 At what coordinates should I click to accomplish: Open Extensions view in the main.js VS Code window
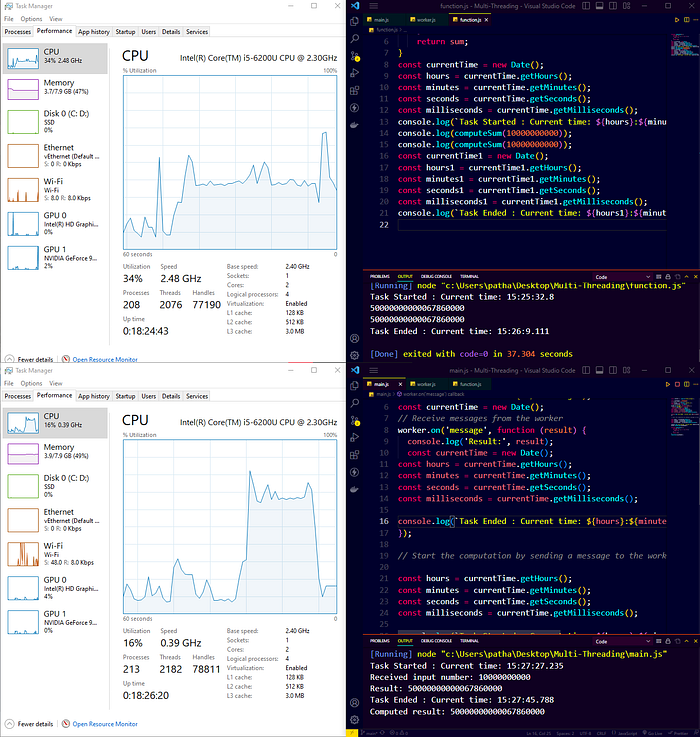click(x=355, y=455)
